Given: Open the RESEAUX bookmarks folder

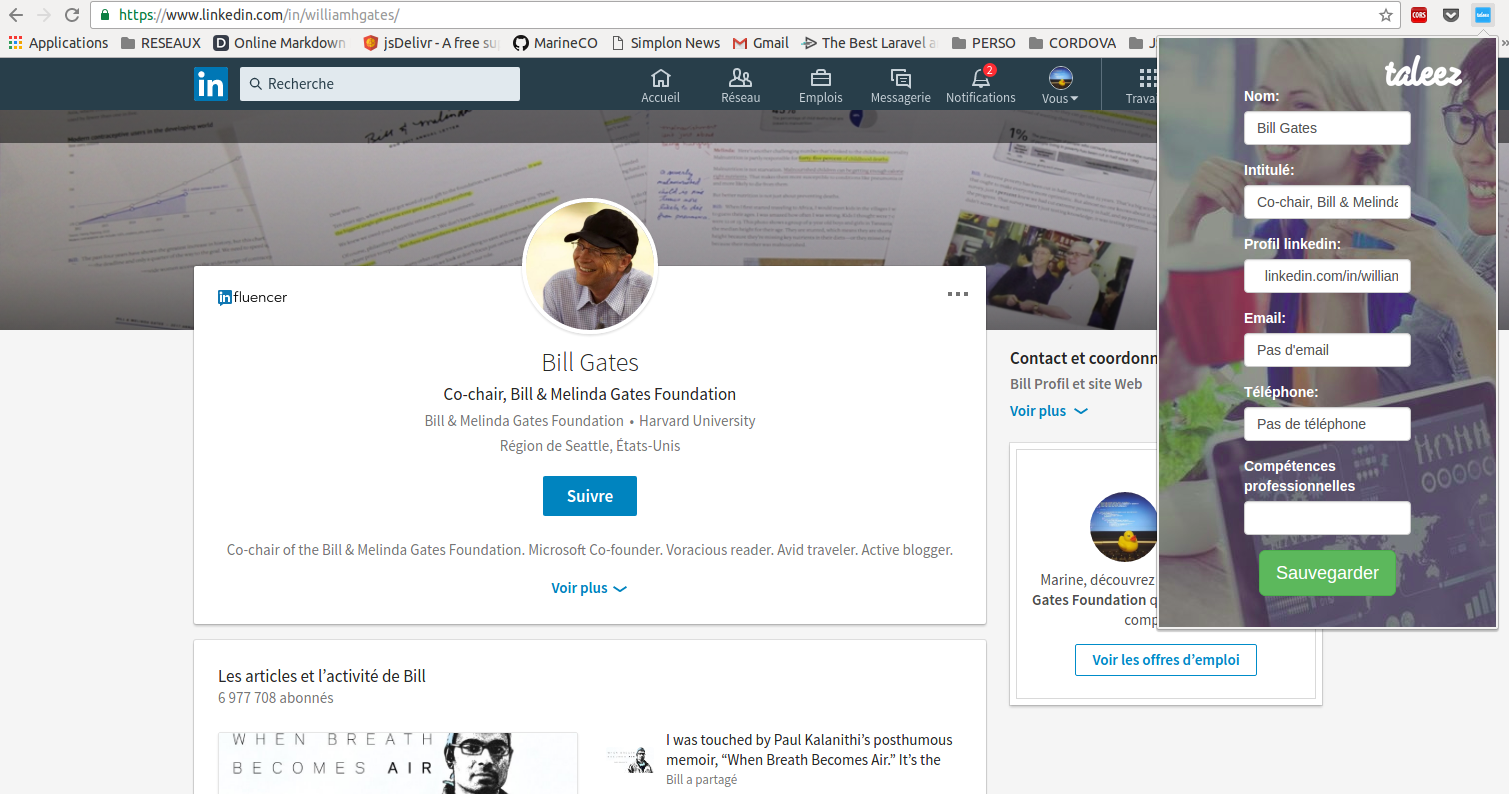Looking at the screenshot, I should point(160,43).
